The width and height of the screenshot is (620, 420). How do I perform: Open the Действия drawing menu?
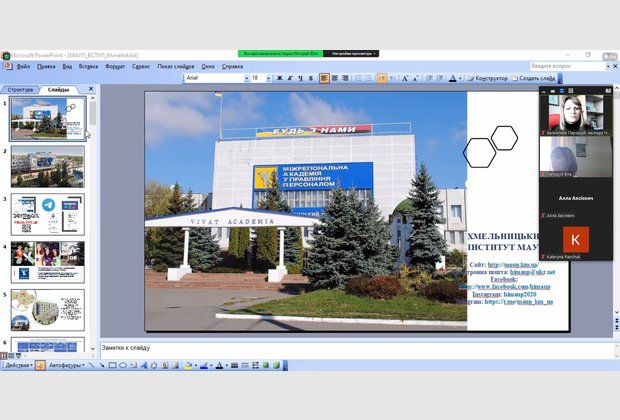coord(17,365)
